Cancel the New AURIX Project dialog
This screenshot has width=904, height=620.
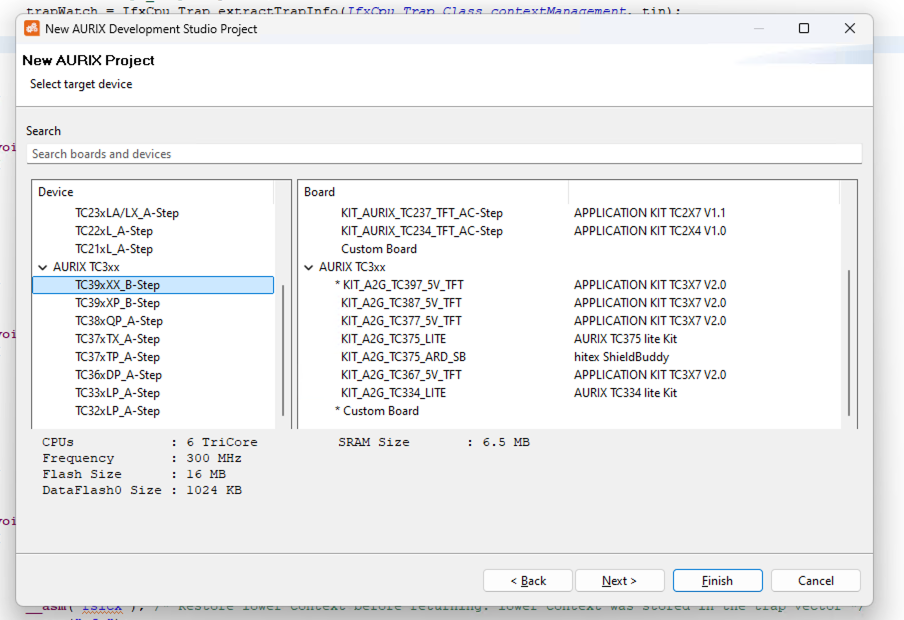pyautogui.click(x=815, y=580)
